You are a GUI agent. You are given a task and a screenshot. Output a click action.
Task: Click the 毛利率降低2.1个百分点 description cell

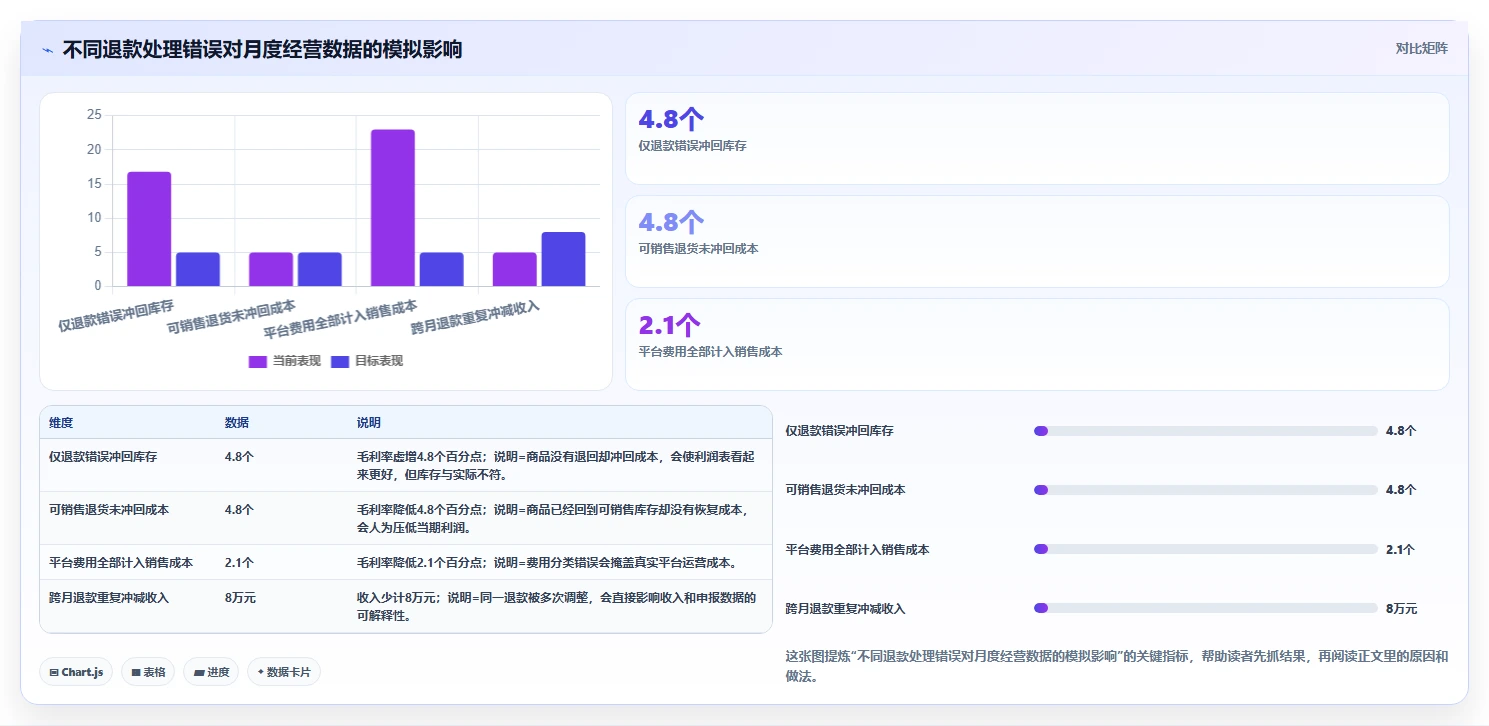tap(547, 563)
